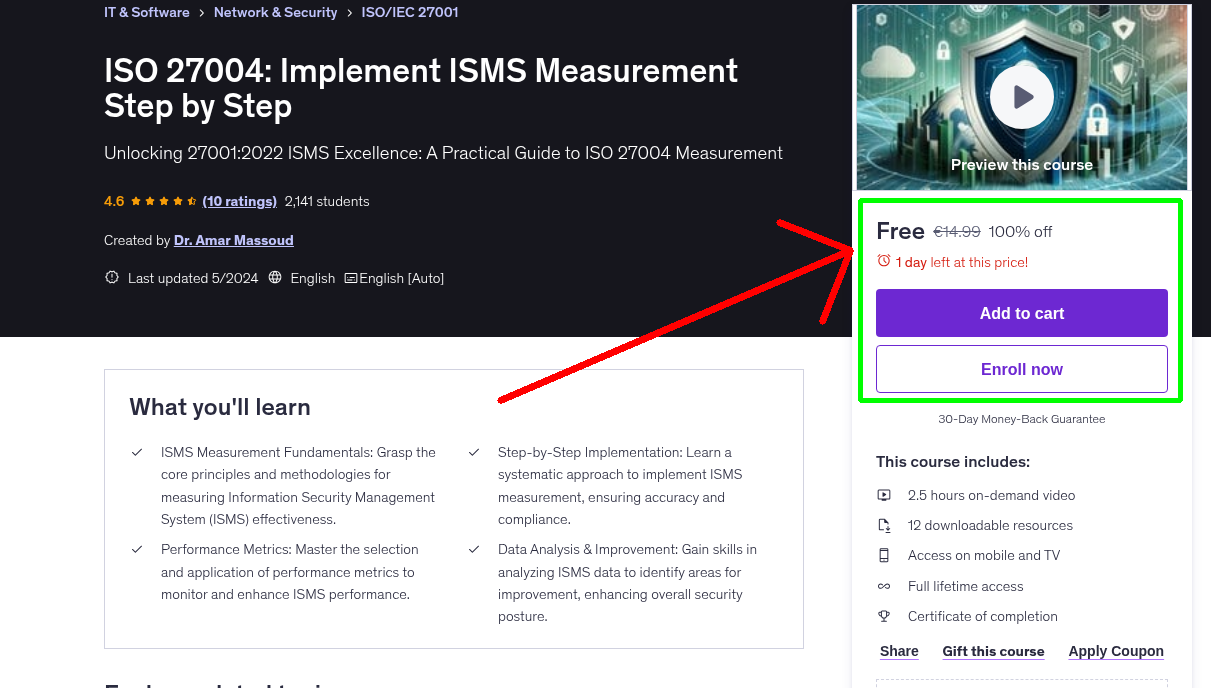Click the checkmark beside ISMS Measurement Fundamentals
1211x688 pixels.
pos(137,451)
